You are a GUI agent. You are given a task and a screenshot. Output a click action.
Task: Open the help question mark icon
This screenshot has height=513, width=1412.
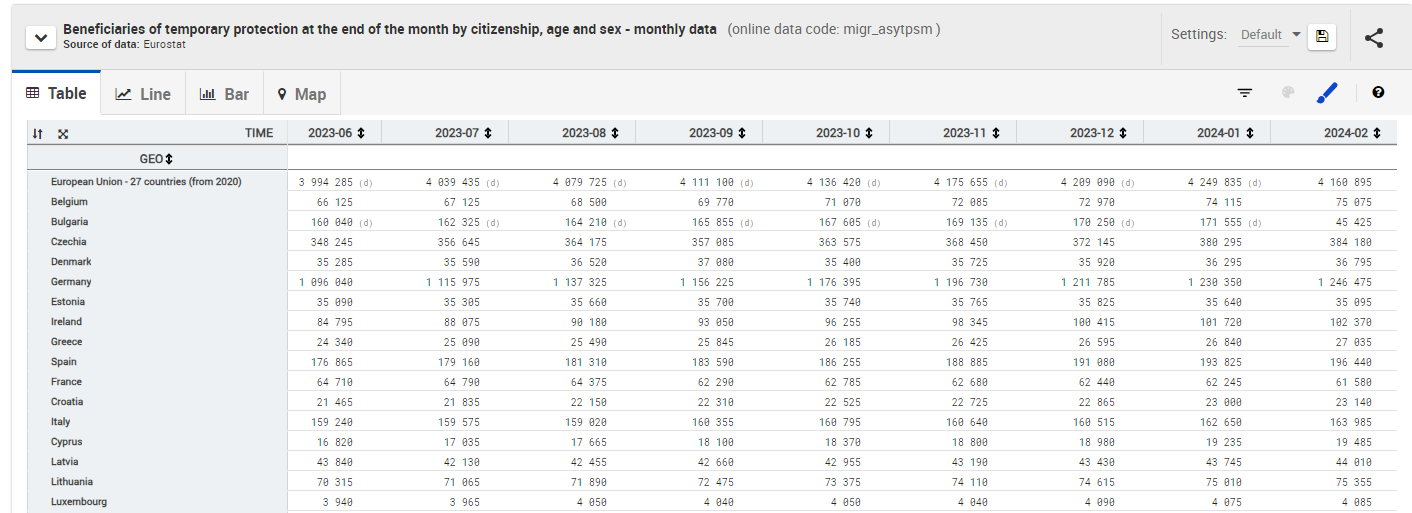1378,93
